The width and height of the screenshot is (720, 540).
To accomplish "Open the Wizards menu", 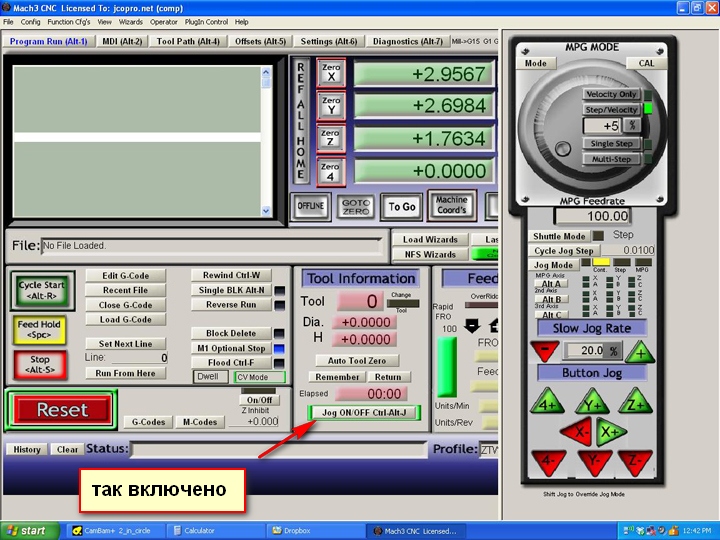I will [x=131, y=22].
